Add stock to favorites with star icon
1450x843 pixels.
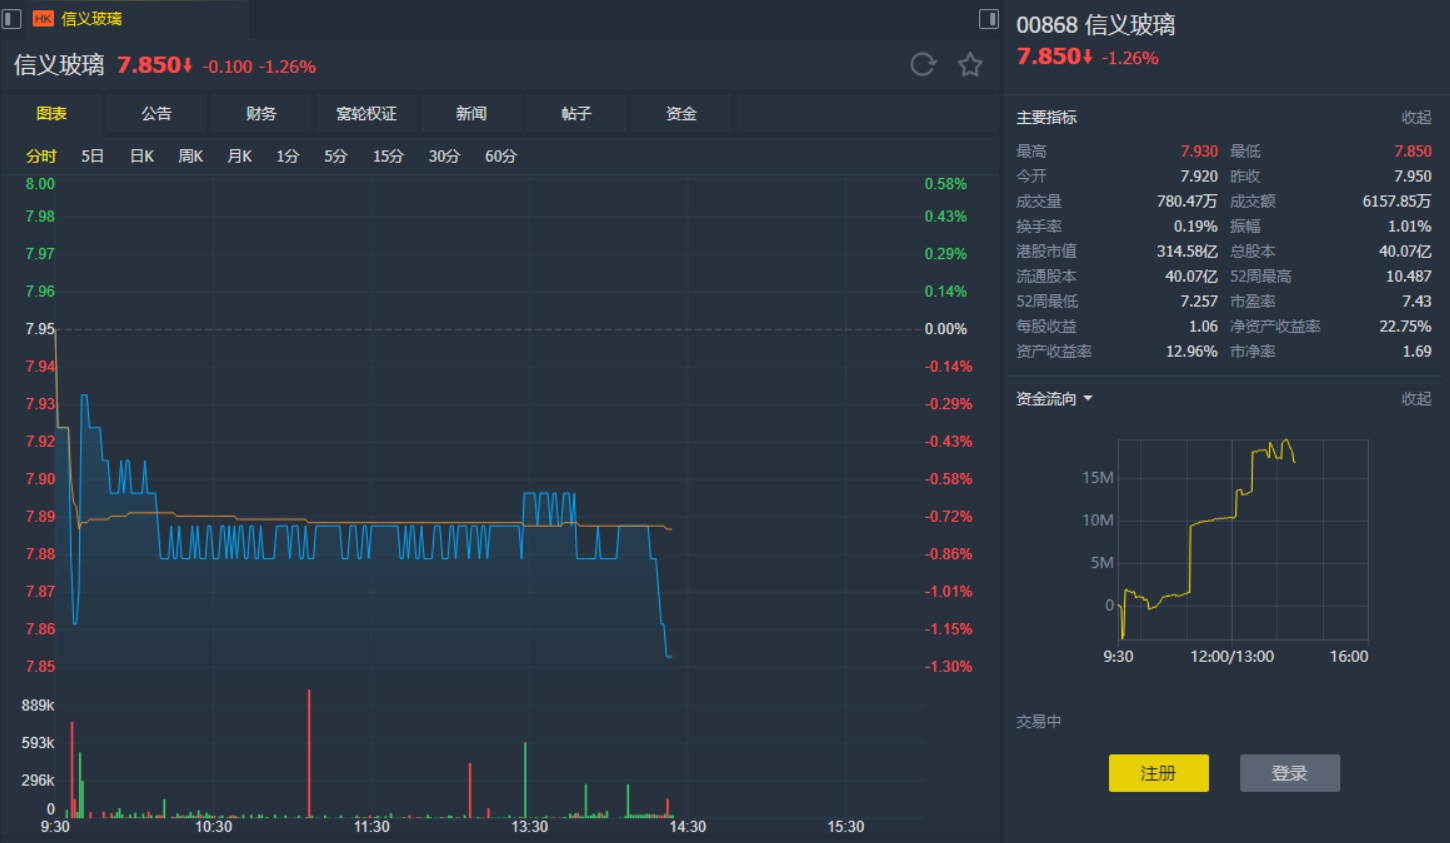[x=969, y=65]
